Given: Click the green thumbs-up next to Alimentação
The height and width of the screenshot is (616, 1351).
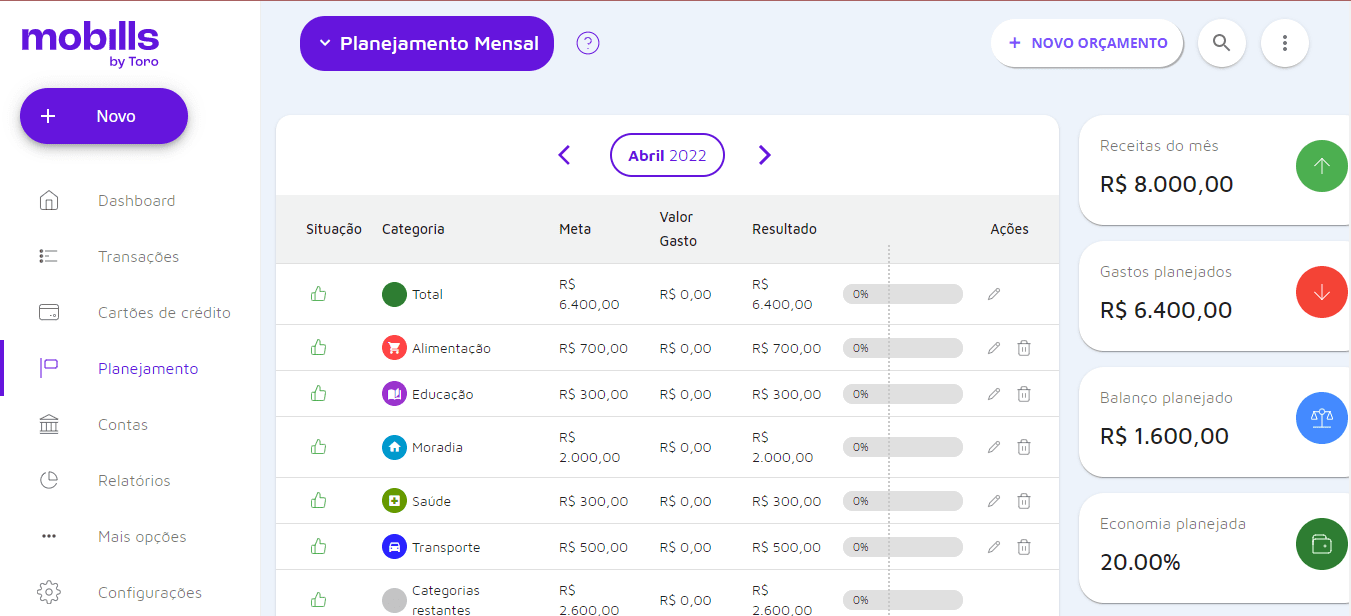Looking at the screenshot, I should coord(318,347).
